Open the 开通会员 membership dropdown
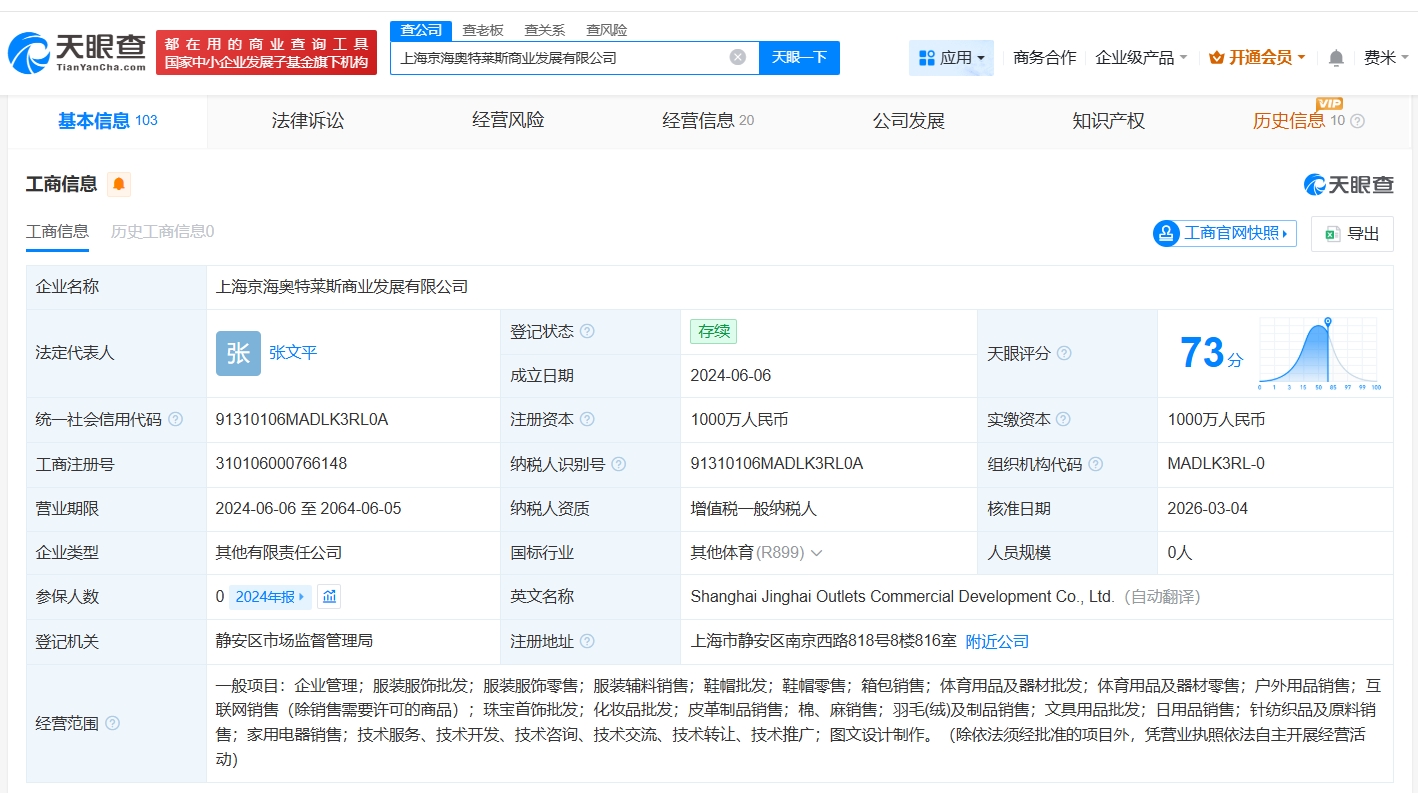Image resolution: width=1418 pixels, height=793 pixels. pos(1257,58)
